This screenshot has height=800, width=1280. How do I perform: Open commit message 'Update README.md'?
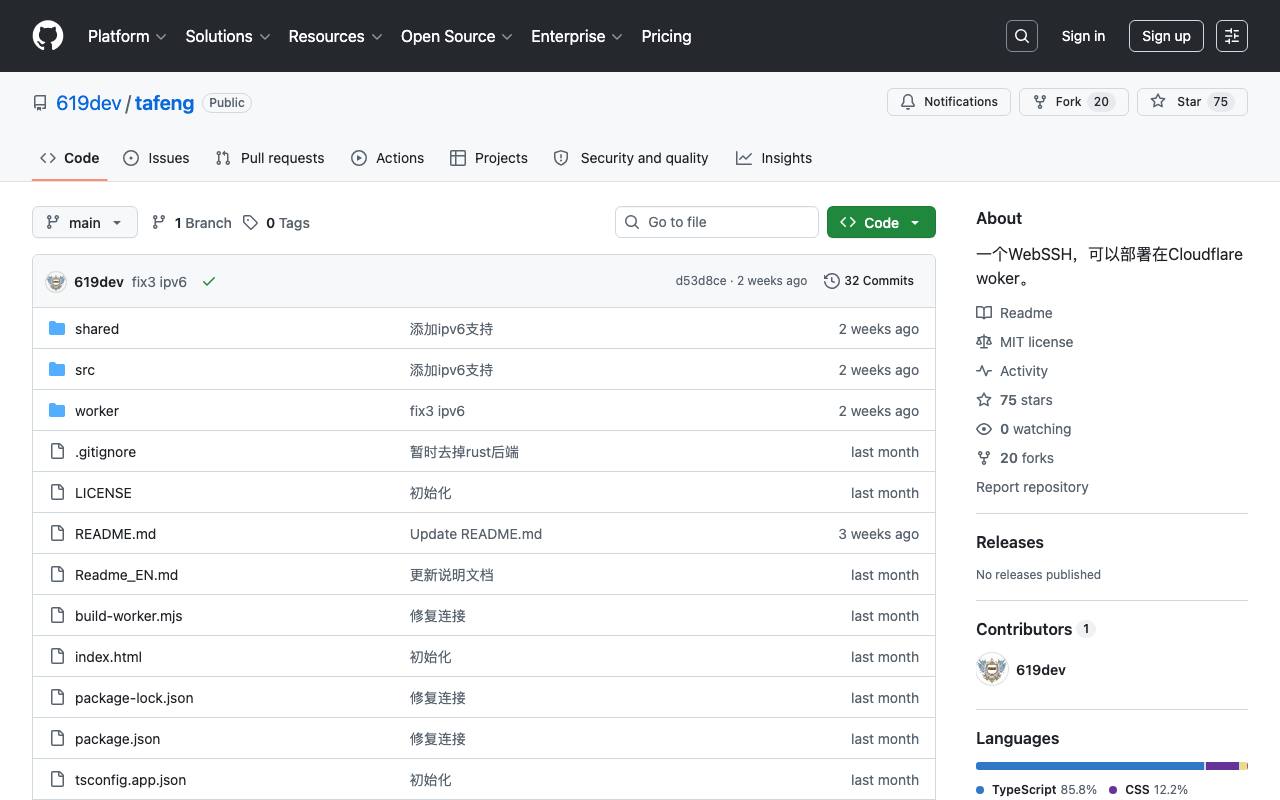[x=476, y=534]
